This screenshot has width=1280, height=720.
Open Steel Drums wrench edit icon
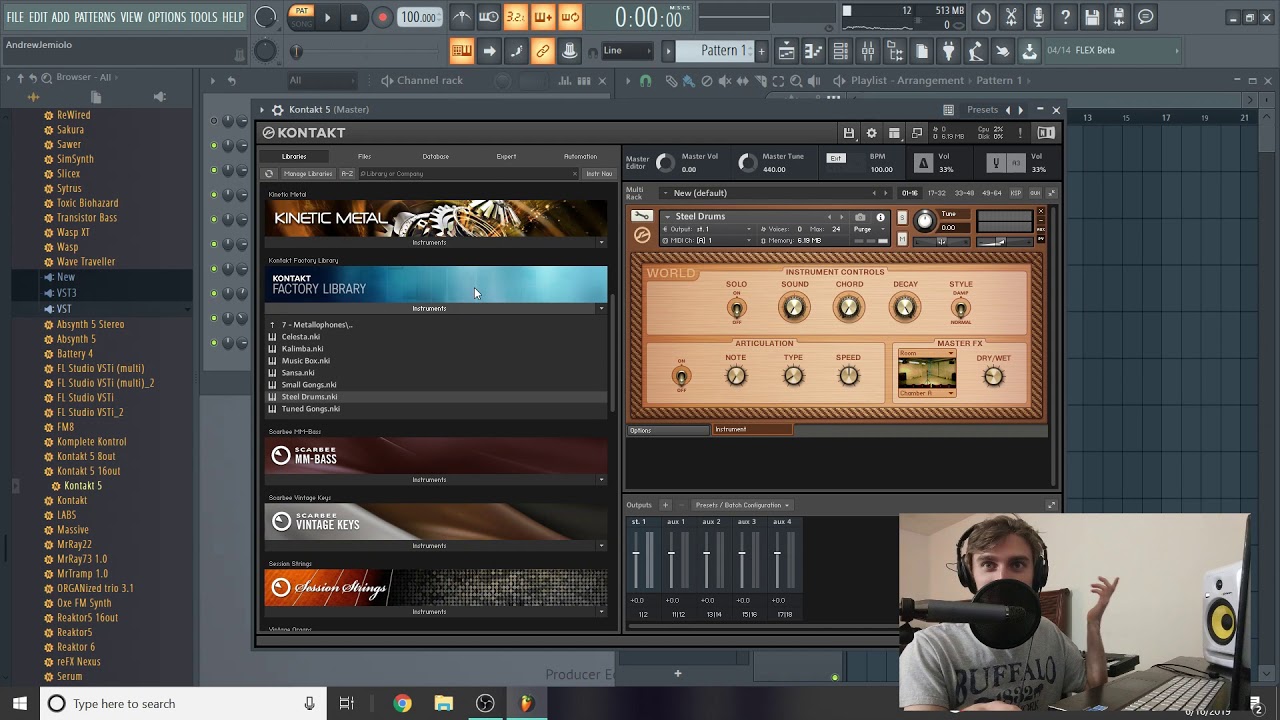click(642, 216)
